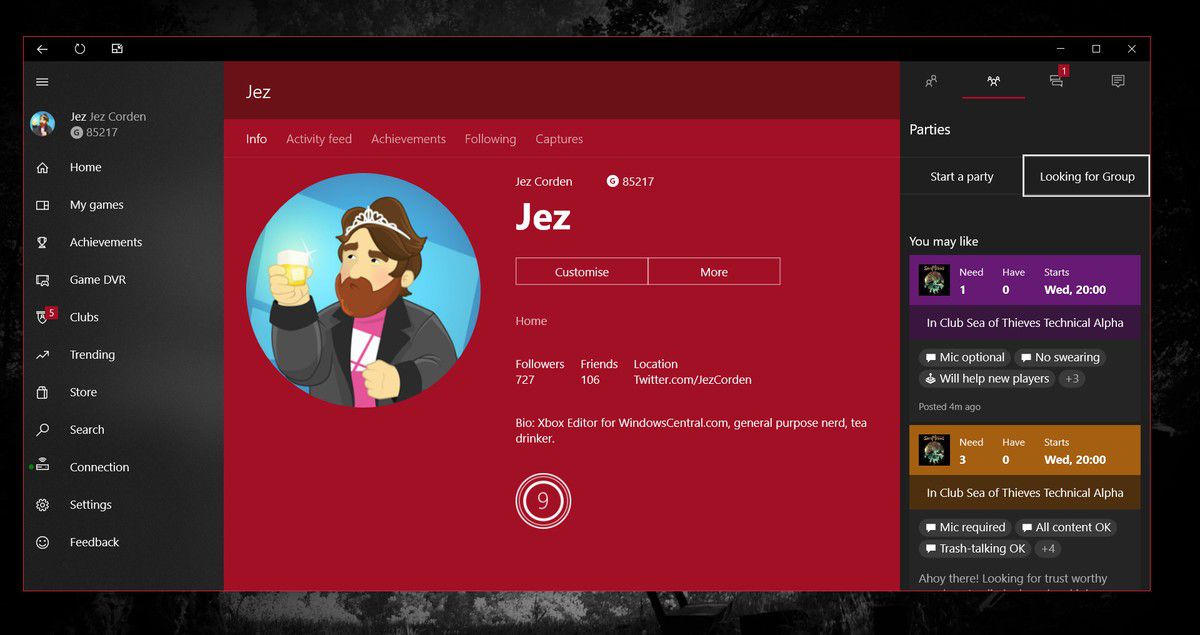Image resolution: width=1200 pixels, height=635 pixels.
Task: Click the Game DVR icon
Action: coord(42,280)
